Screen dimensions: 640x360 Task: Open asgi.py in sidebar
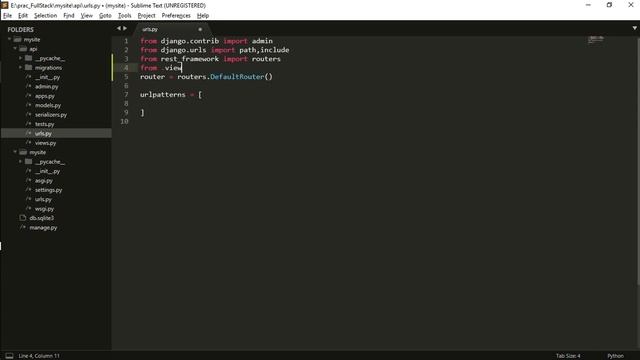point(44,180)
